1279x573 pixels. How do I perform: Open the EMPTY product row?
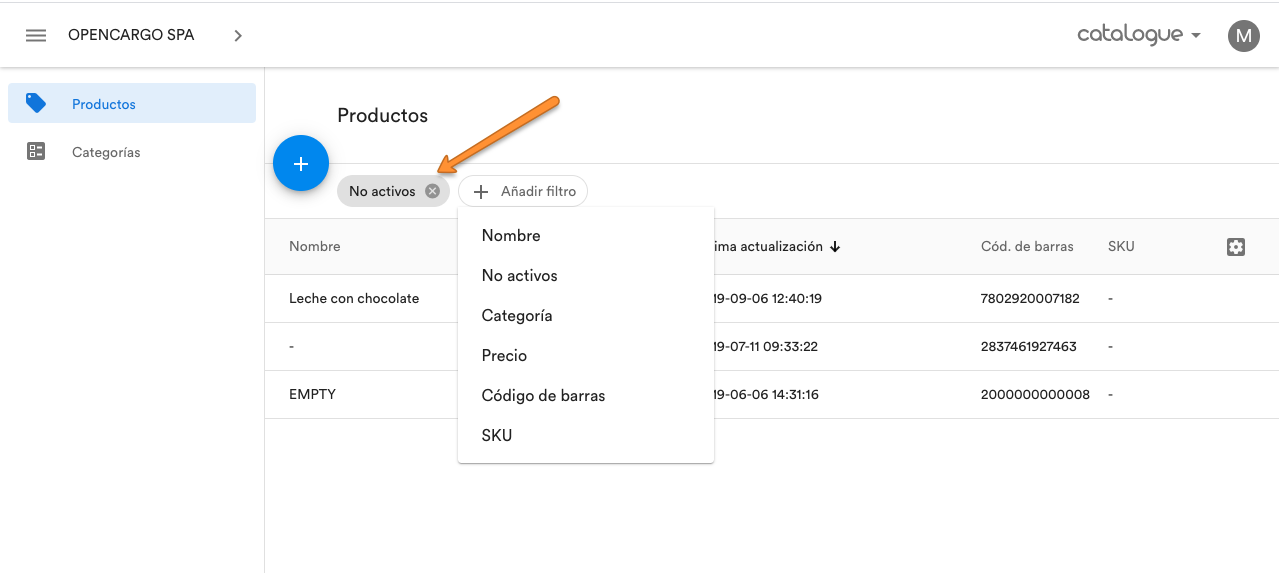(312, 395)
